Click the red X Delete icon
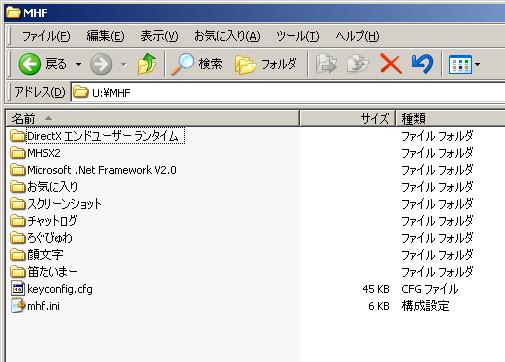 point(390,64)
